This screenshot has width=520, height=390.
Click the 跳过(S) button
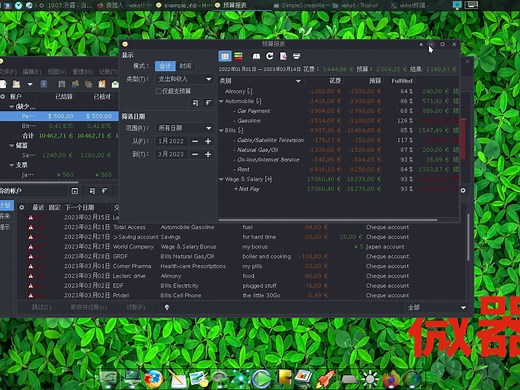41,307
